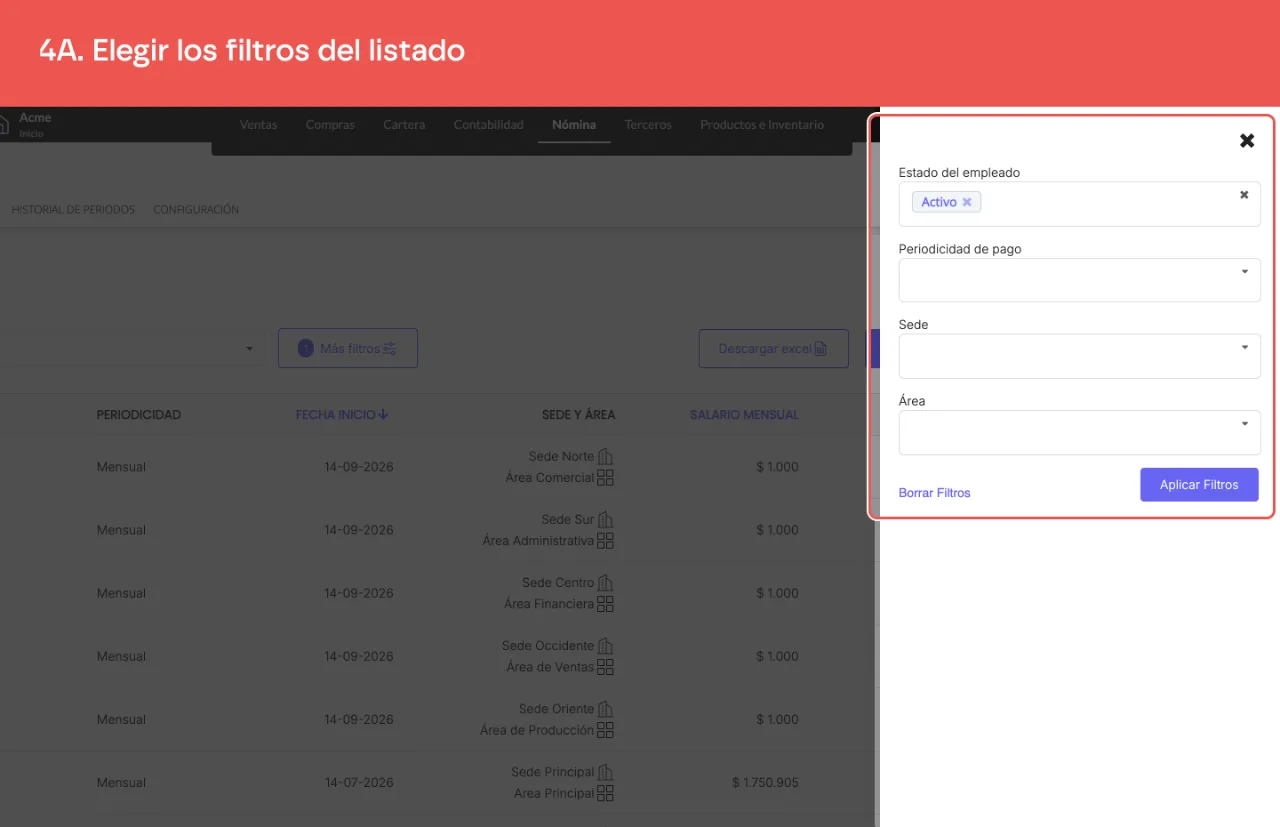Focus the Estado del empleado field

[1079, 204]
